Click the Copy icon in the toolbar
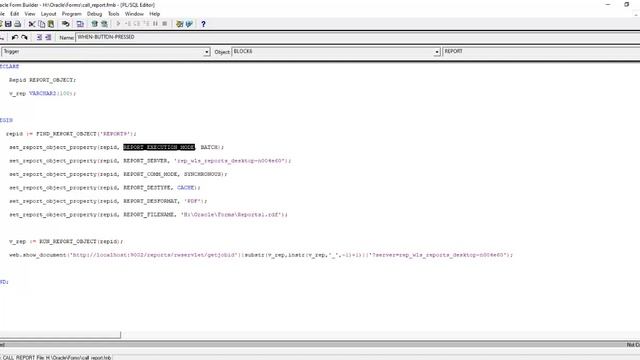The image size is (640, 360). 42,24
